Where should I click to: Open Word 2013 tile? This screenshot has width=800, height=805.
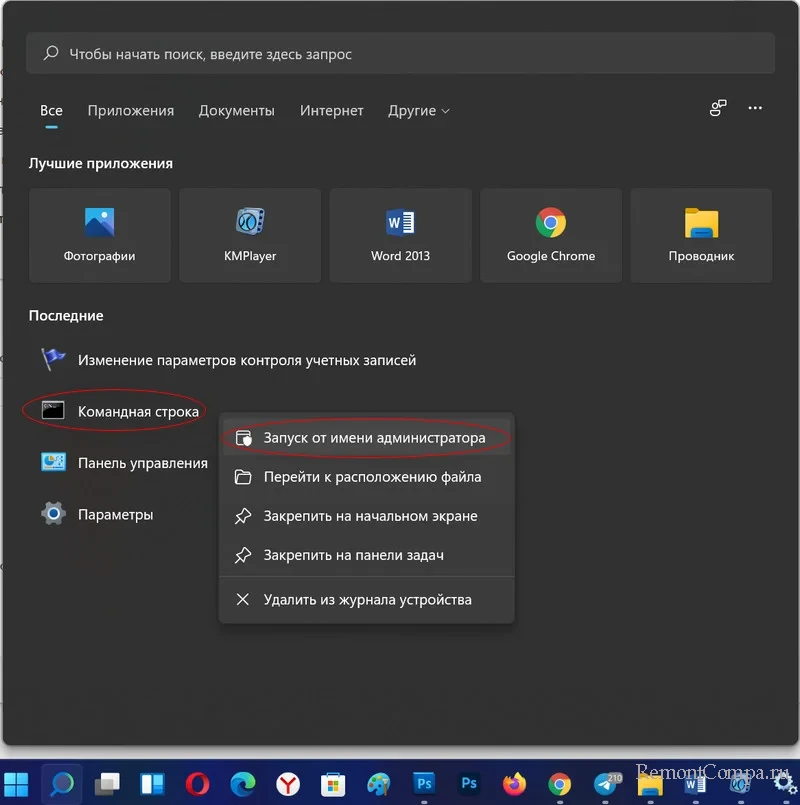point(400,235)
